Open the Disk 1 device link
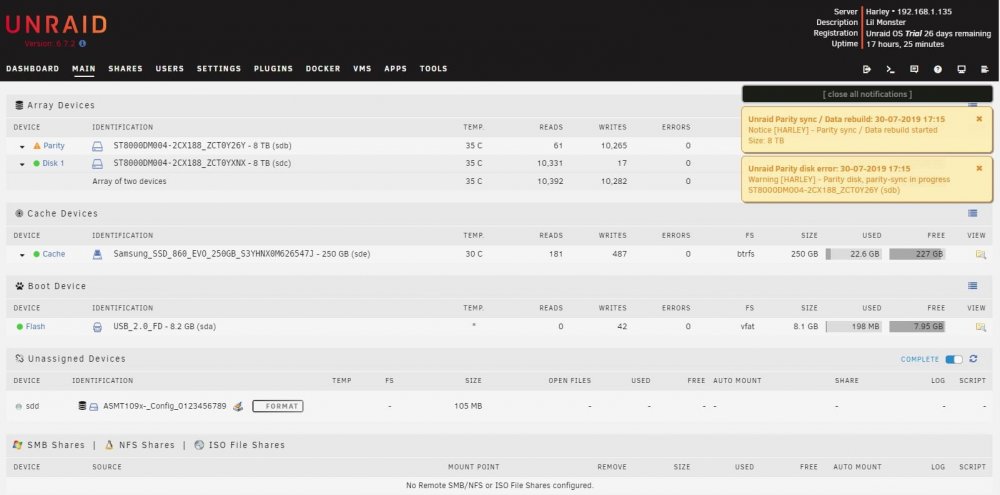 coord(54,164)
